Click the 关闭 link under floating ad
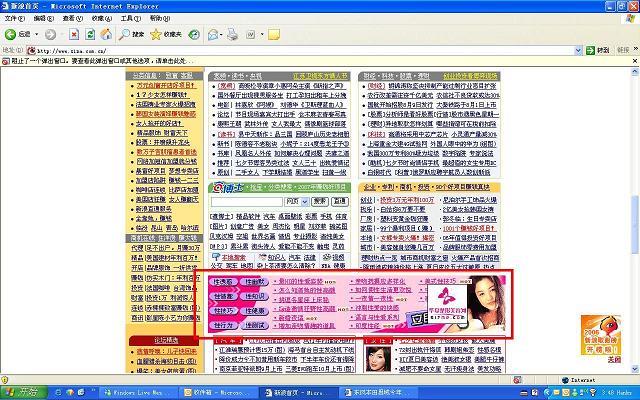This screenshot has height=400, width=640. [614, 360]
